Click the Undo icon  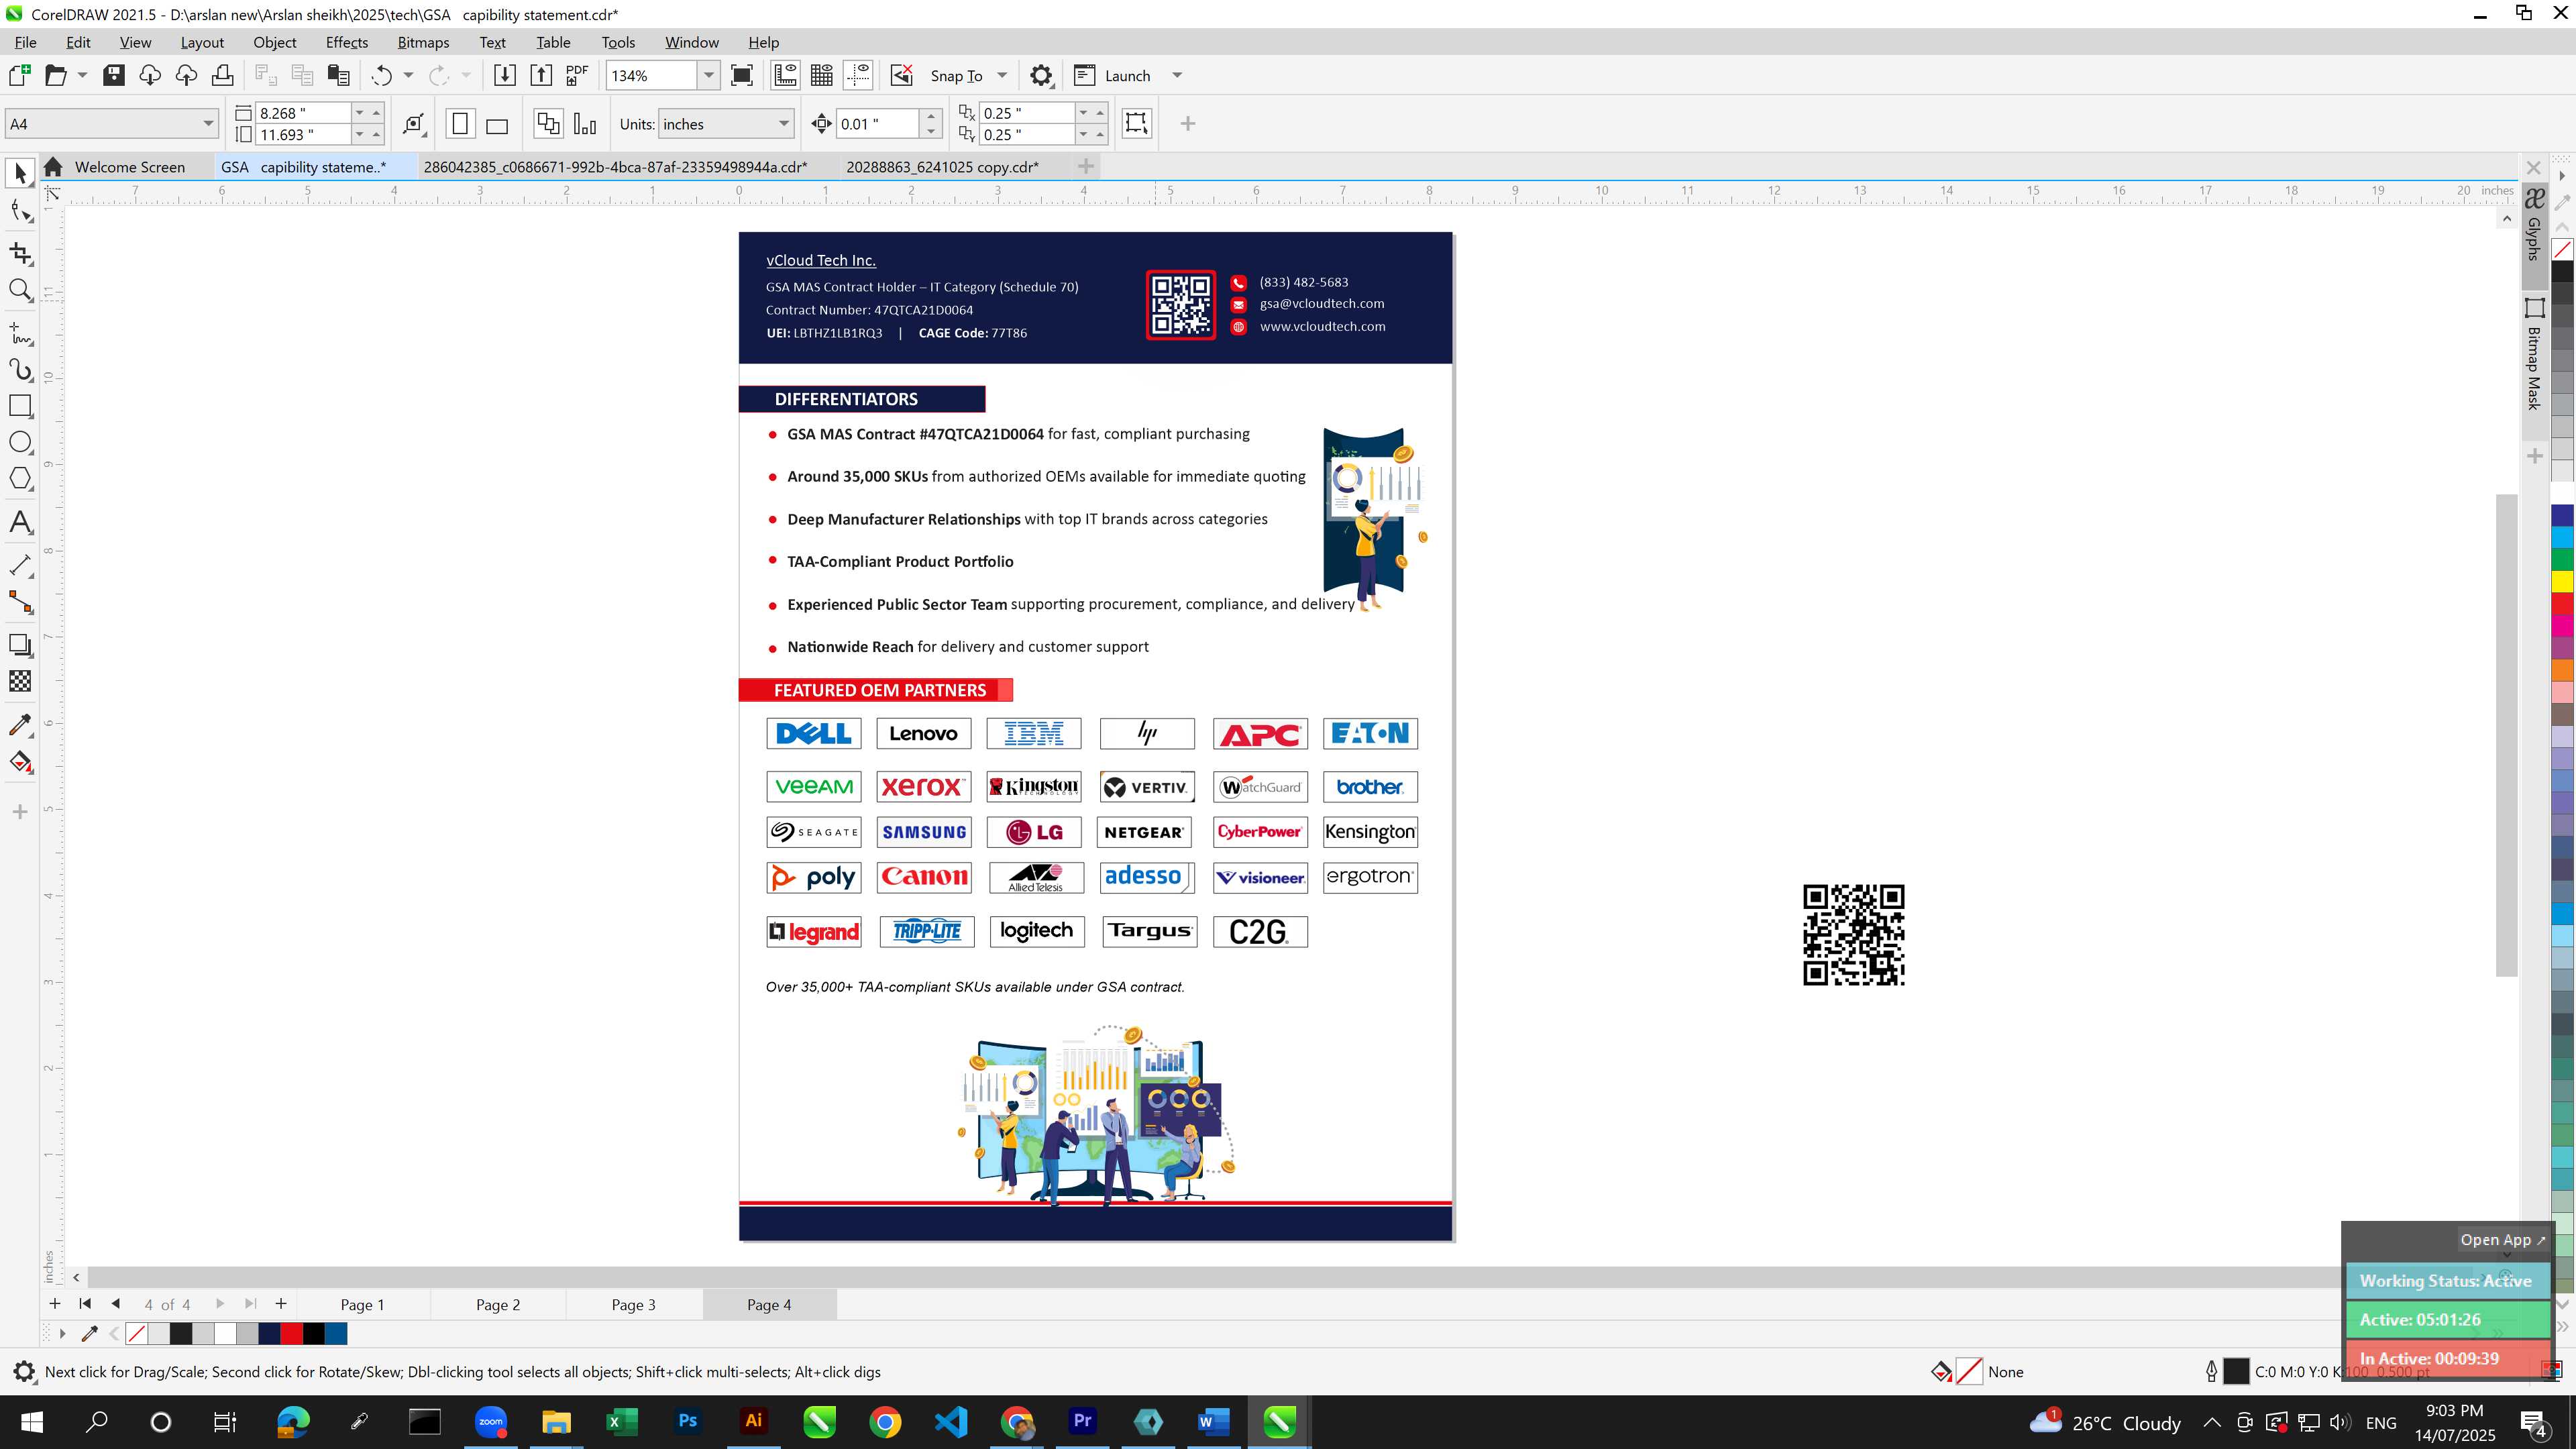click(x=381, y=76)
